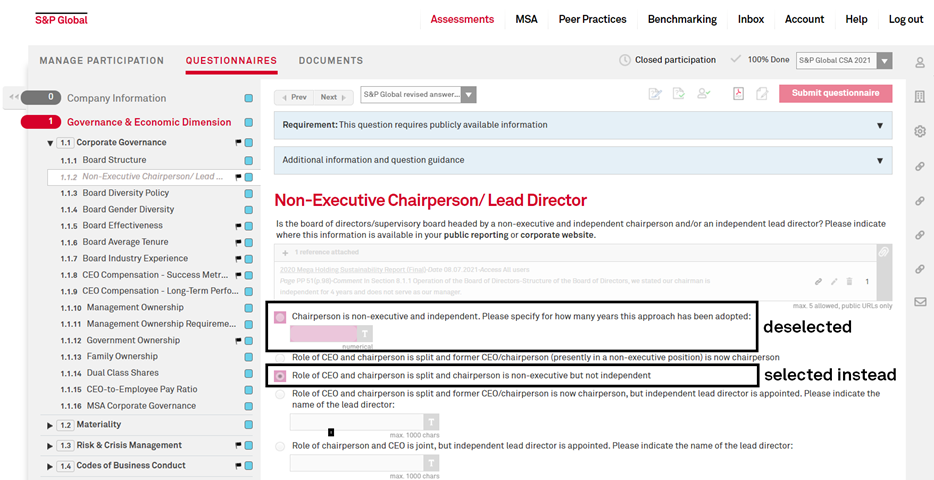
Task: Click link icon in the attached reference row
Action: [819, 281]
